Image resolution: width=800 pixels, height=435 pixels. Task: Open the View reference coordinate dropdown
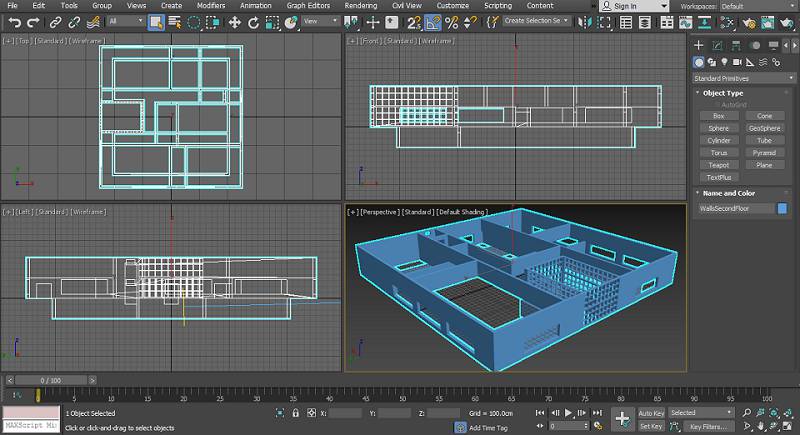tap(320, 21)
